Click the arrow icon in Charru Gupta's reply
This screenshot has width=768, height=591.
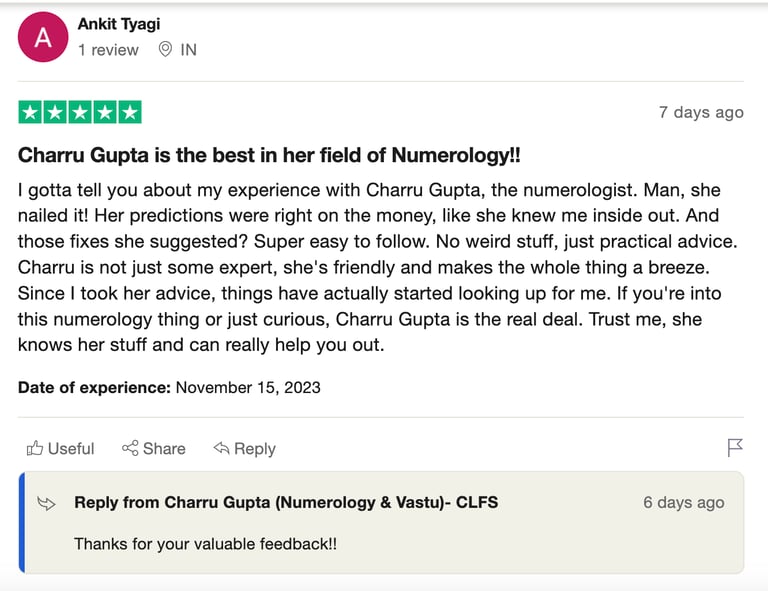[x=46, y=503]
